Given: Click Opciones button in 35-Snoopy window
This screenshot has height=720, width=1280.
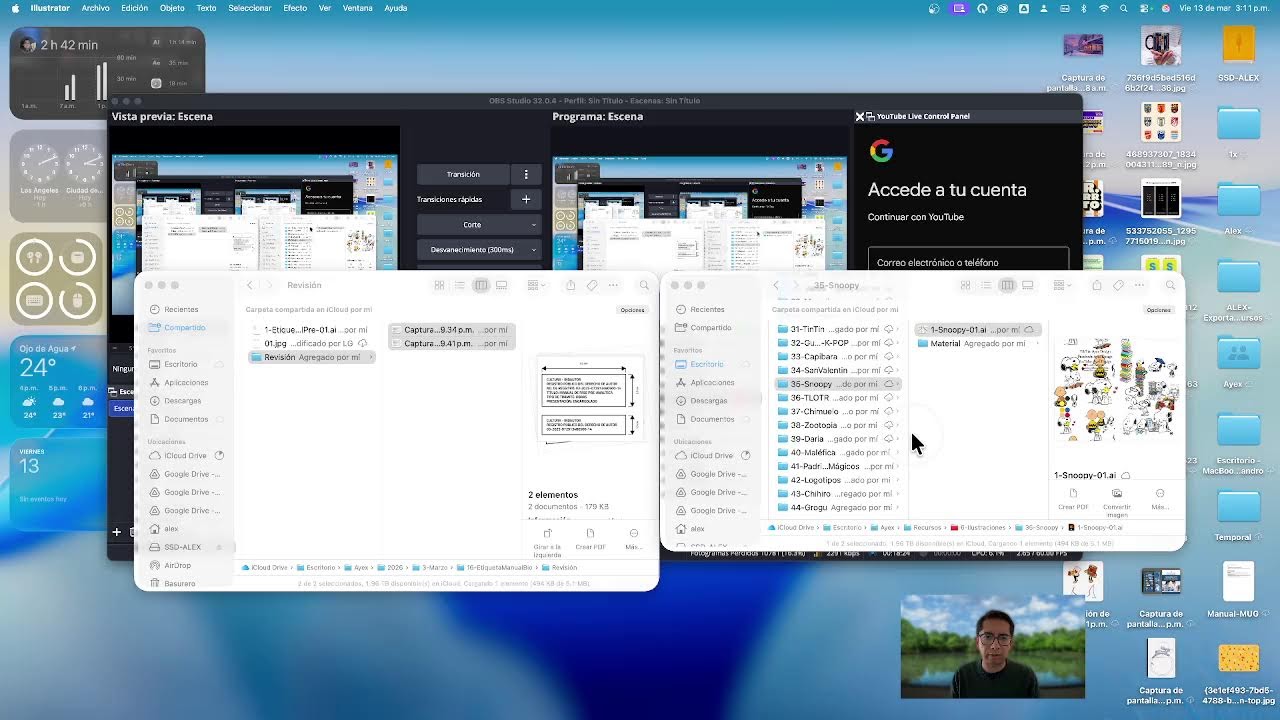Looking at the screenshot, I should tap(1158, 310).
